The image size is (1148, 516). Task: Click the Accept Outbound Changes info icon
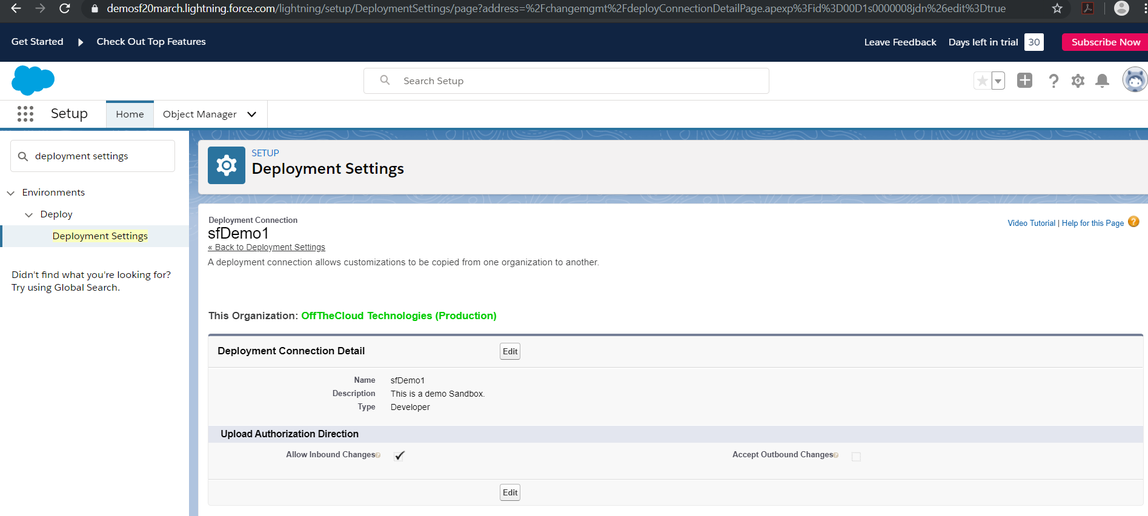pos(836,455)
